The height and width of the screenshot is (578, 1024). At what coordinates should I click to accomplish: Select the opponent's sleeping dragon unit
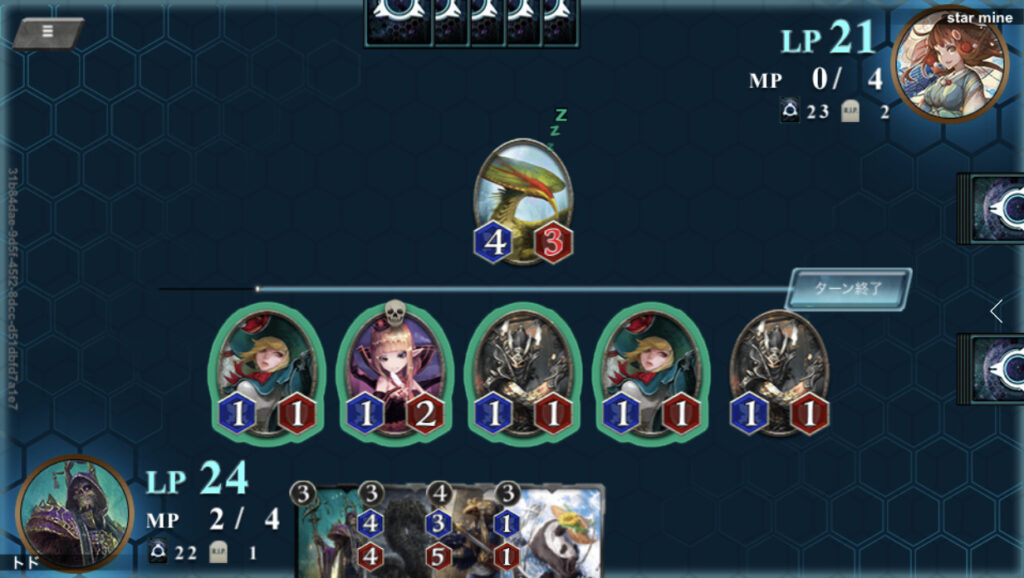pyautogui.click(x=523, y=201)
